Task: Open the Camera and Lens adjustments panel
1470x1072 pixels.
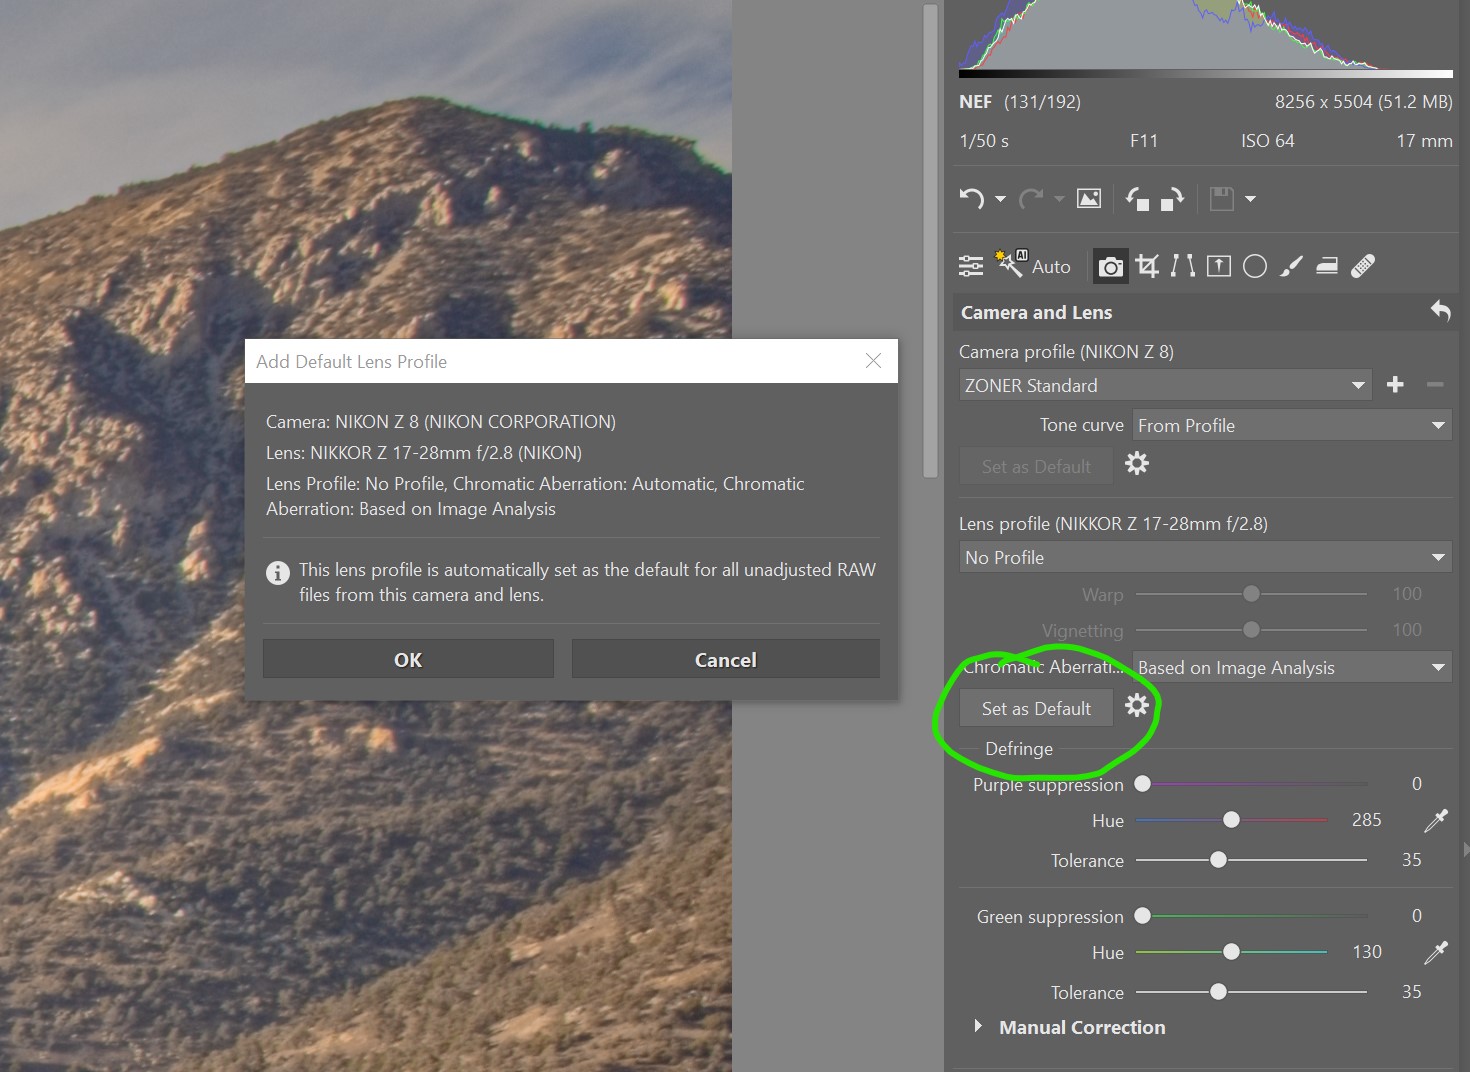Action: pos(1110,265)
